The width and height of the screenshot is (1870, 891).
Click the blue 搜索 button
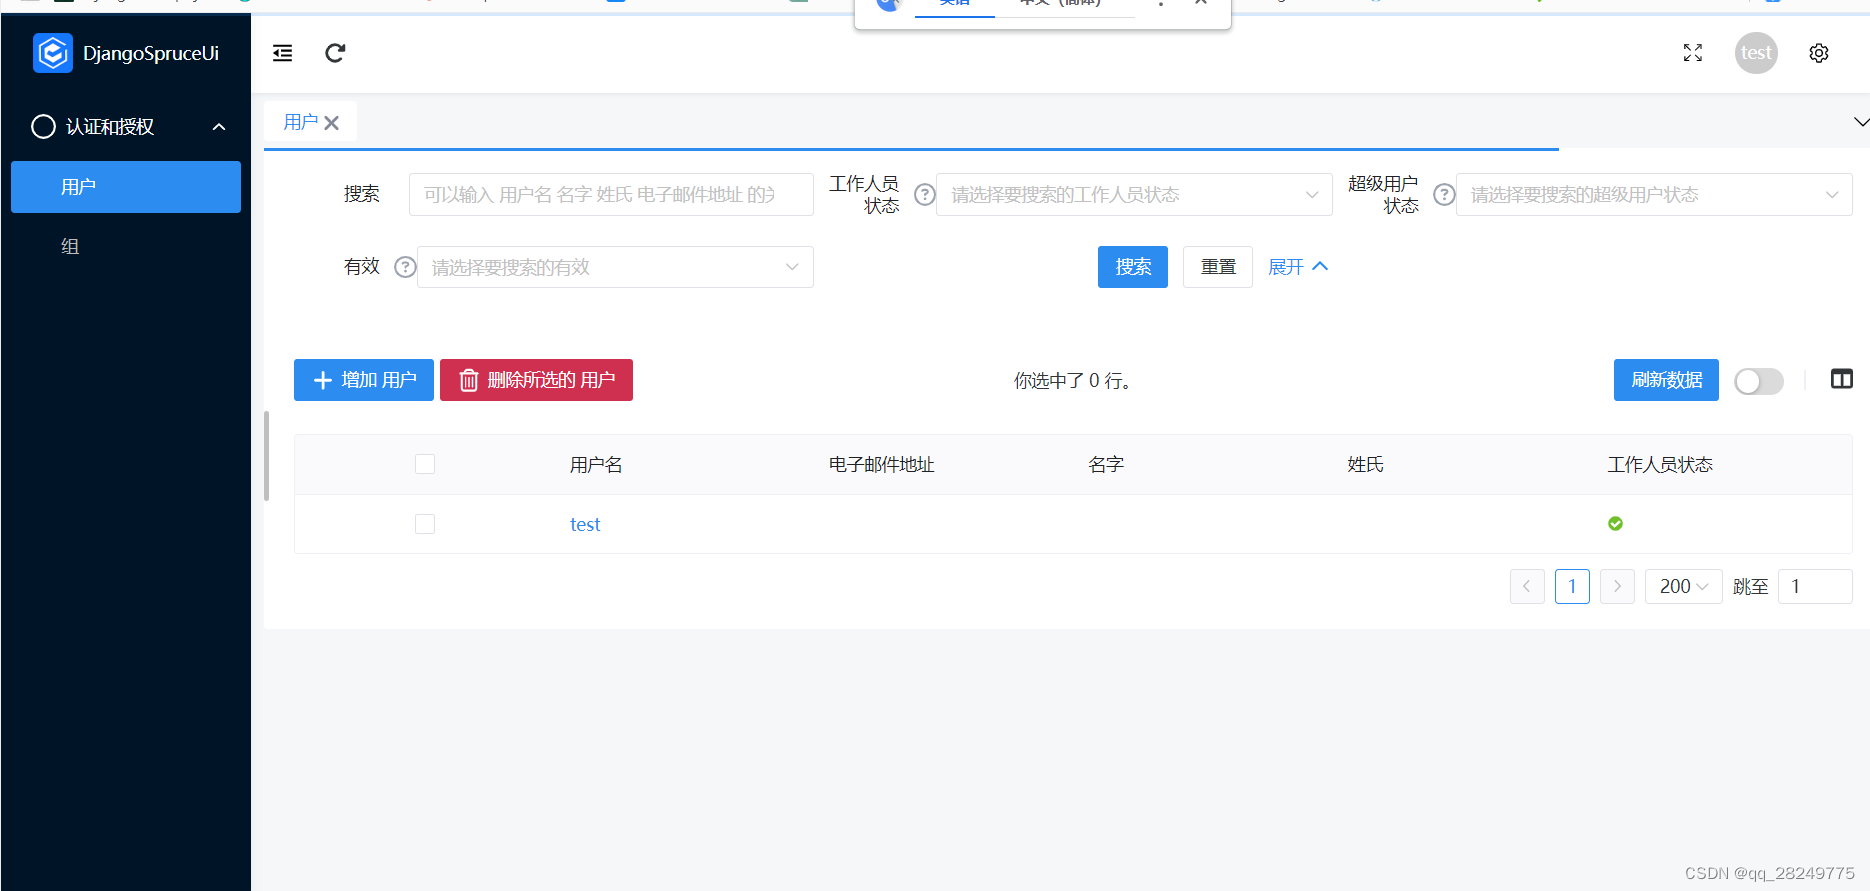(x=1133, y=267)
